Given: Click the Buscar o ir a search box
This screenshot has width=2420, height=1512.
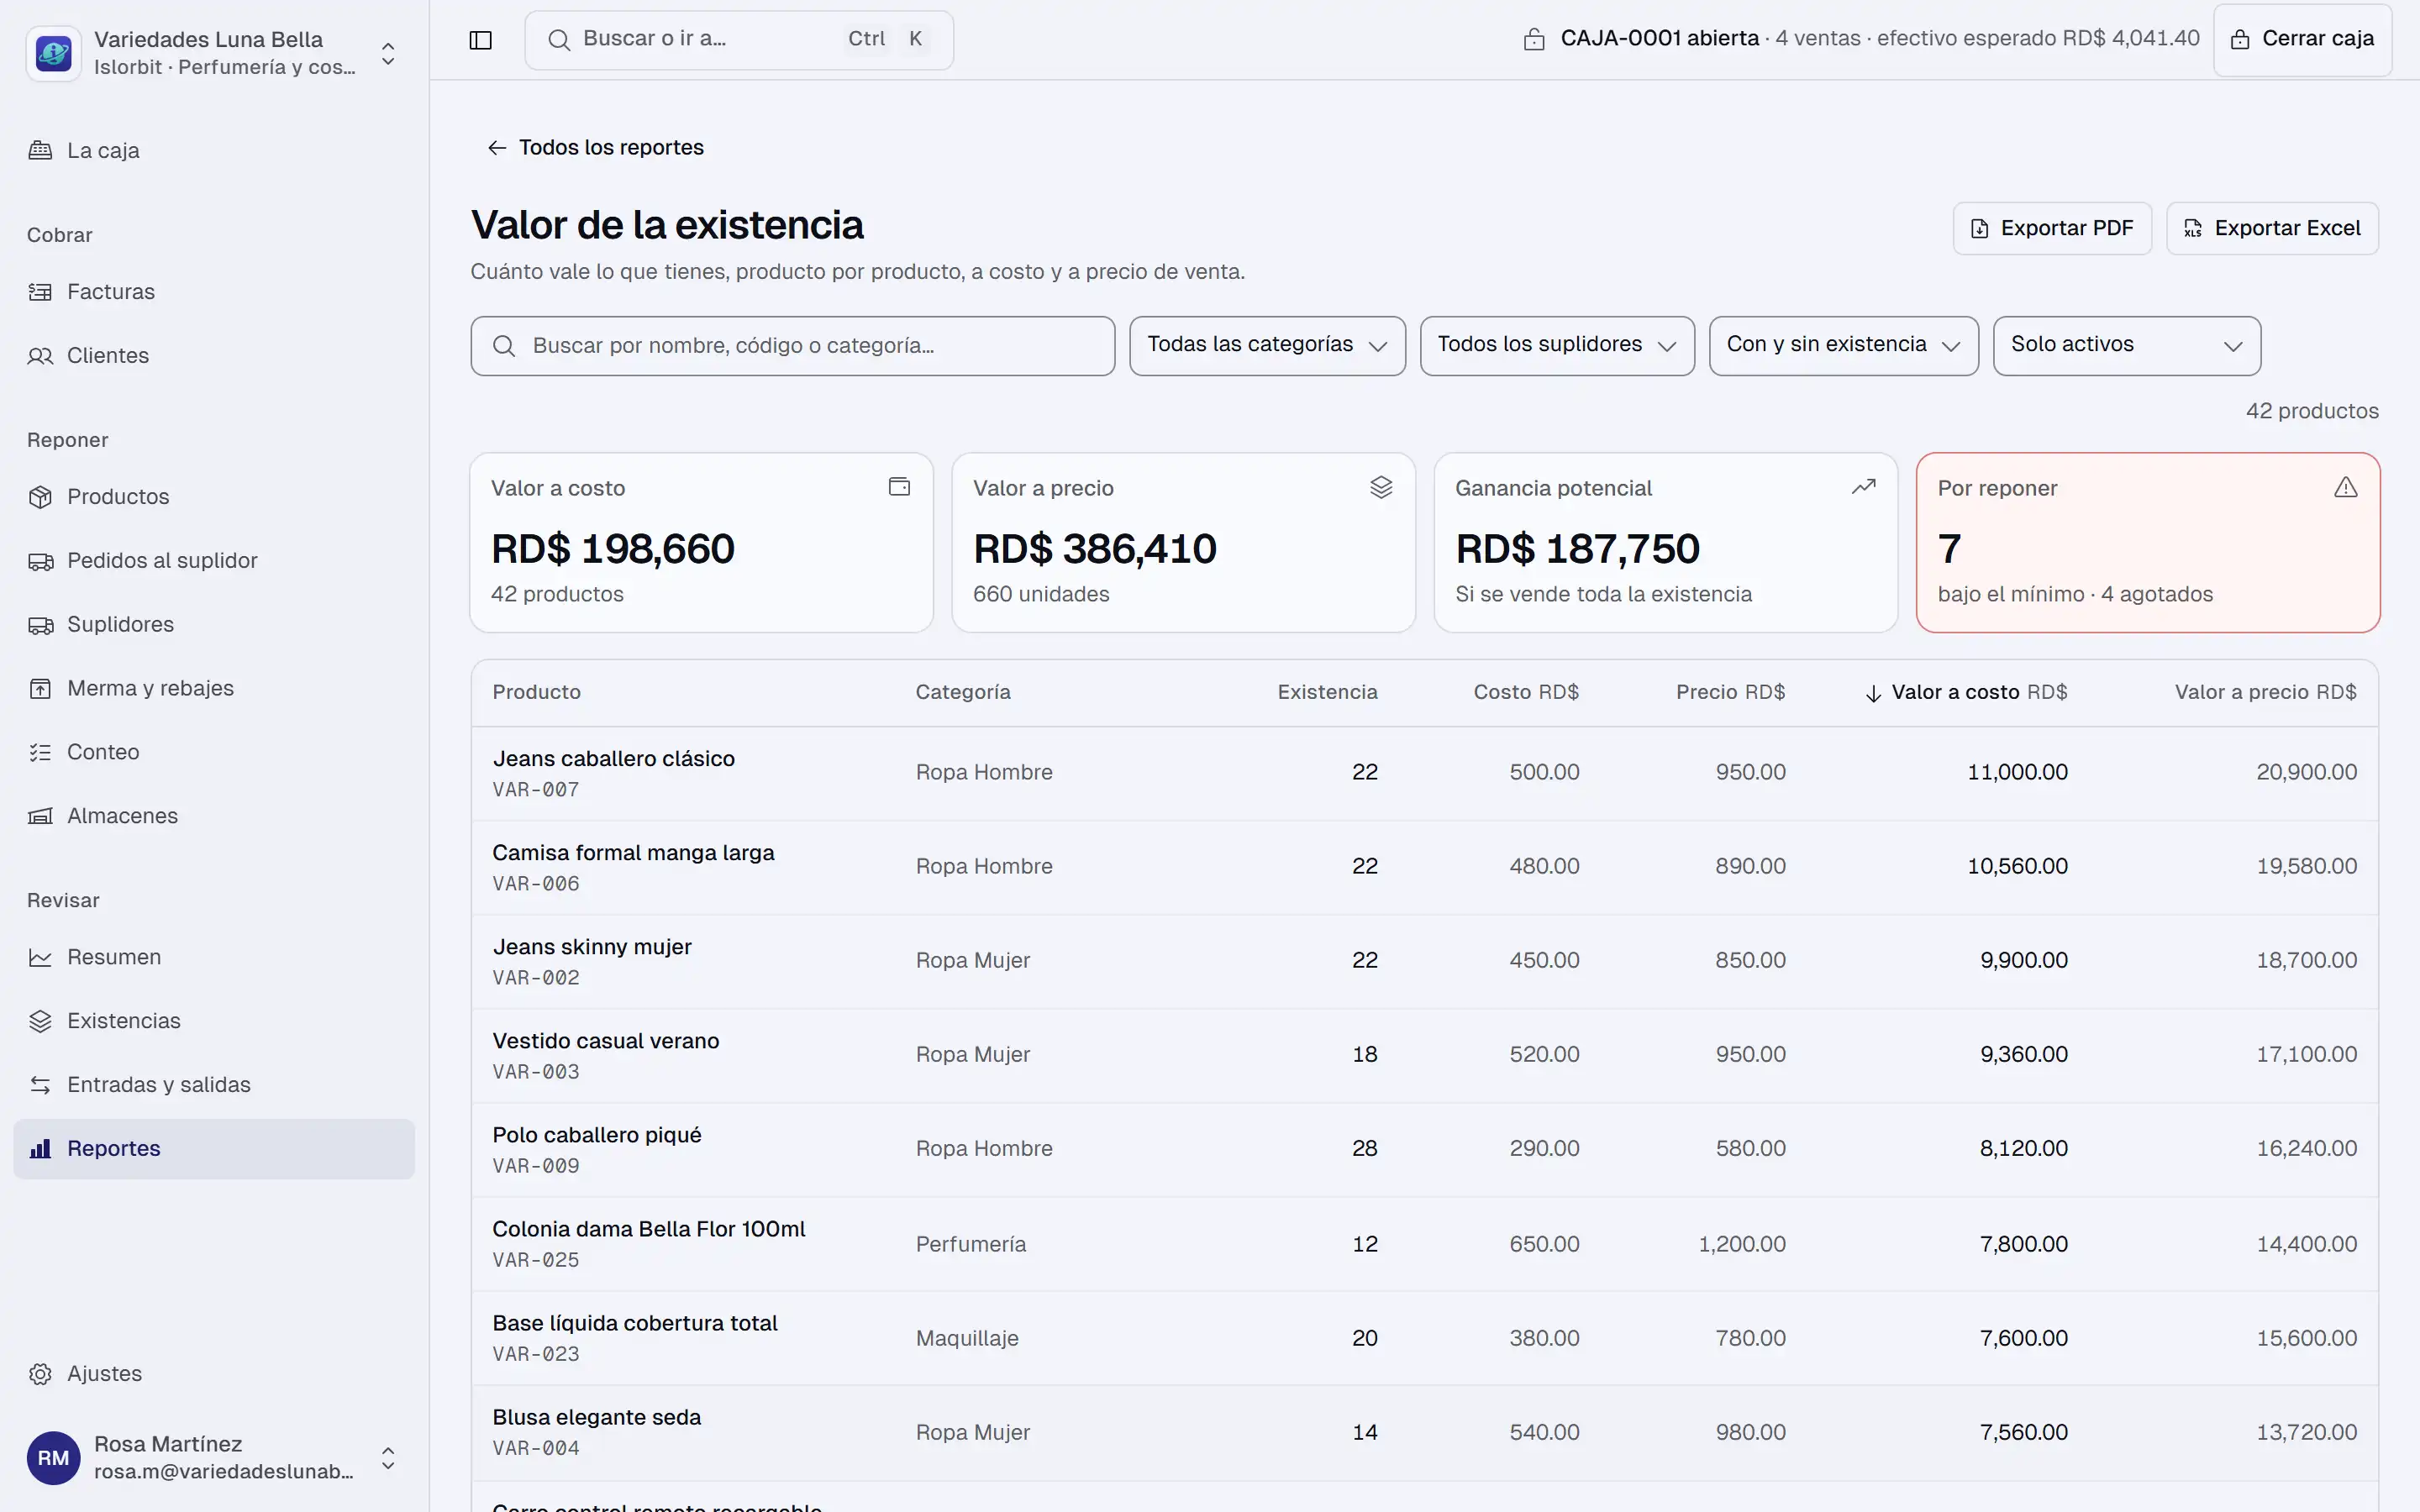Looking at the screenshot, I should [739, 40].
